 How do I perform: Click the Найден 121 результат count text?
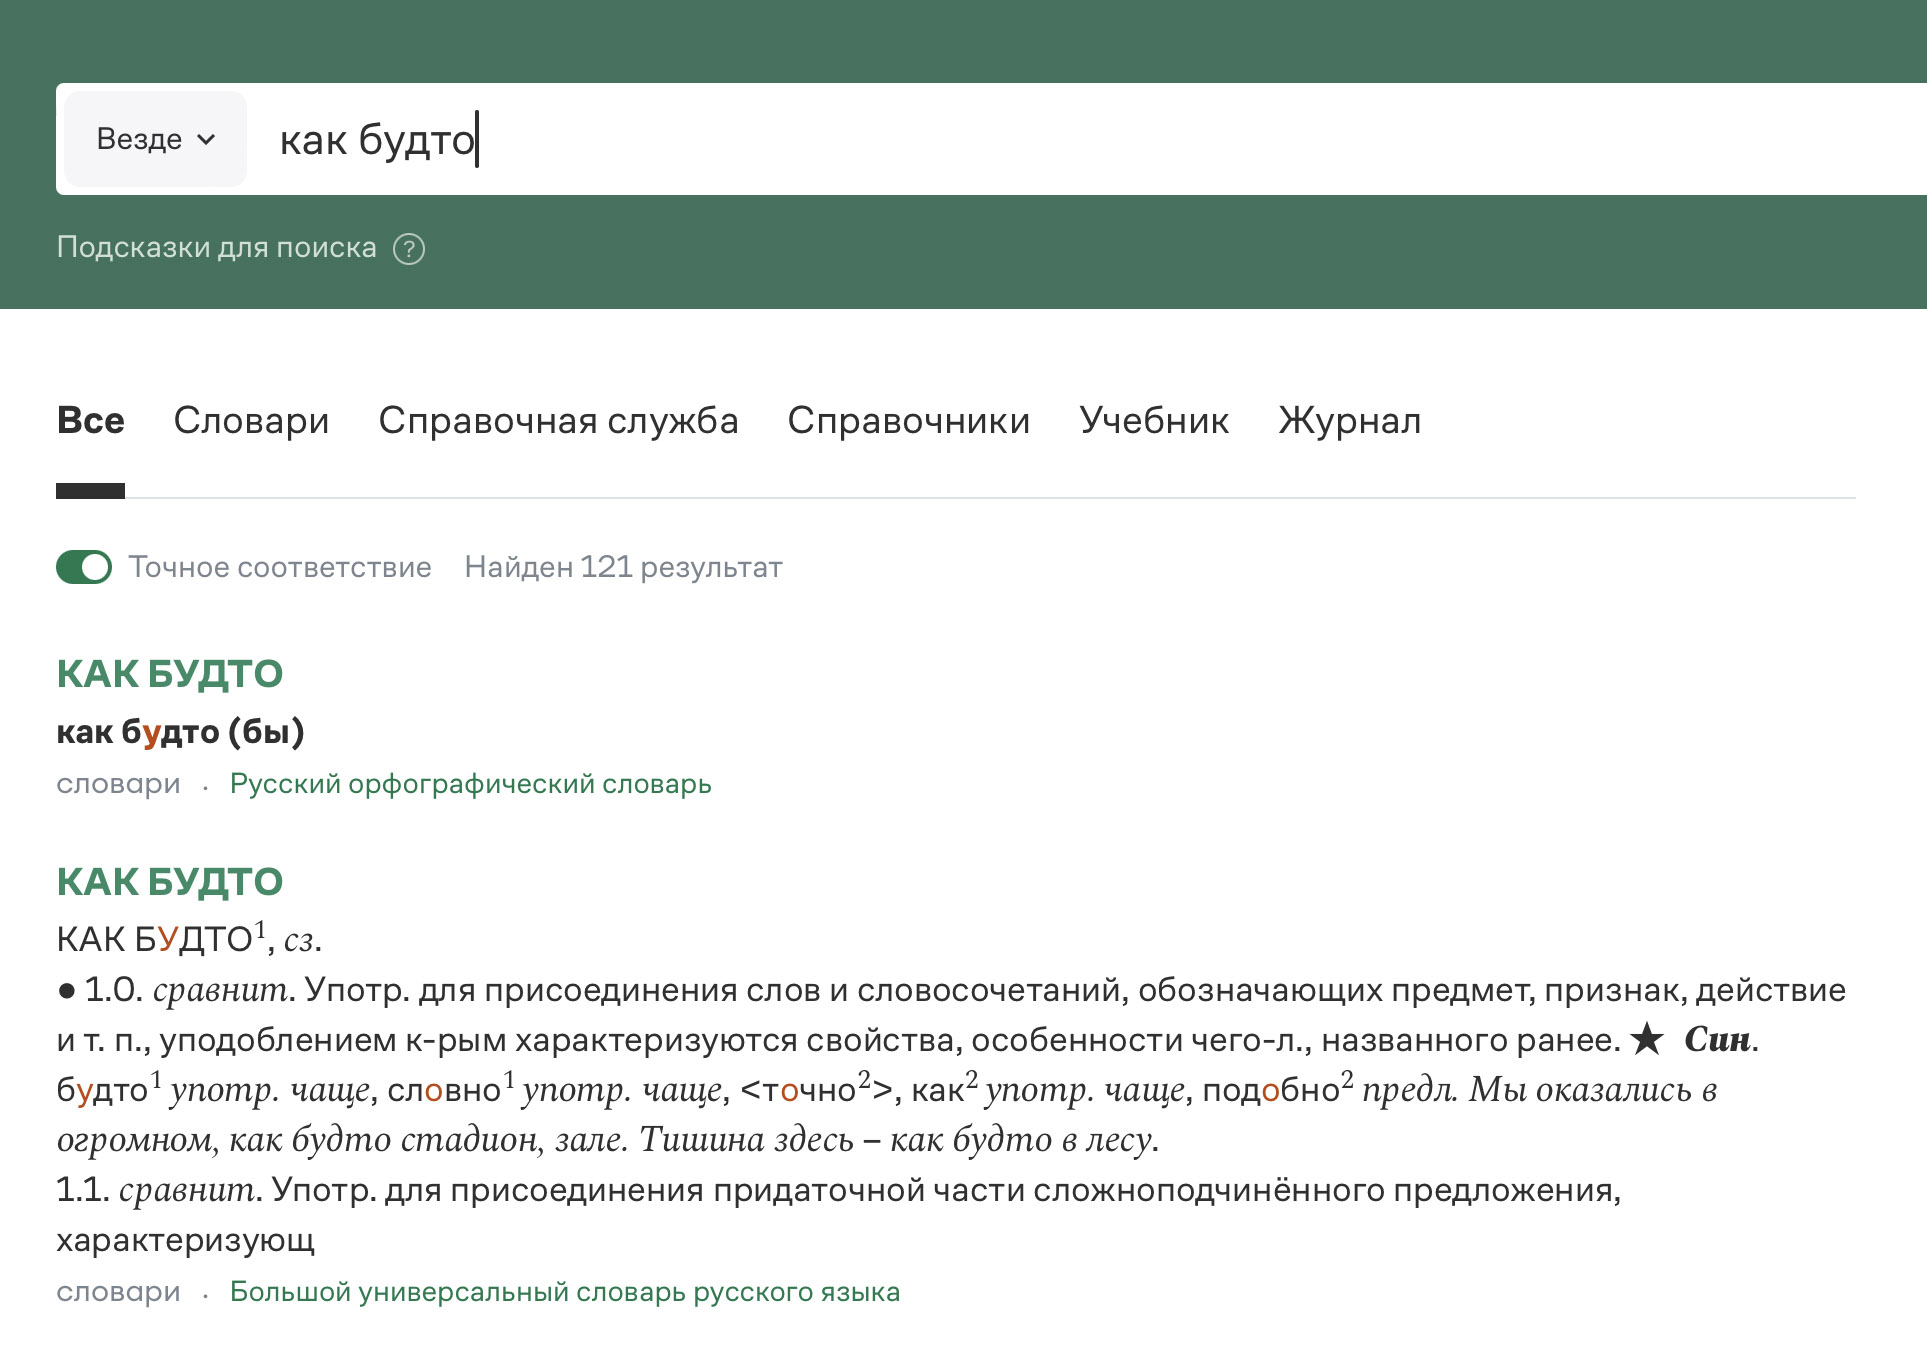623,567
